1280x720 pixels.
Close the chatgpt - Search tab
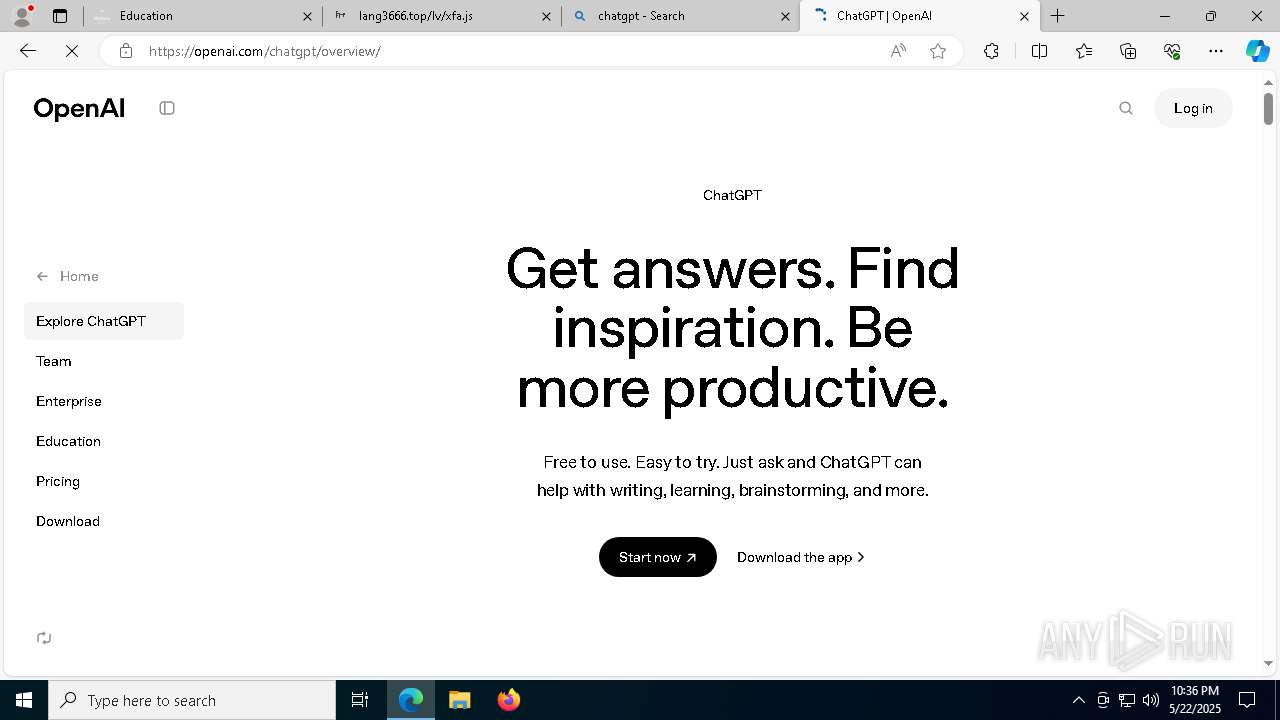point(785,16)
